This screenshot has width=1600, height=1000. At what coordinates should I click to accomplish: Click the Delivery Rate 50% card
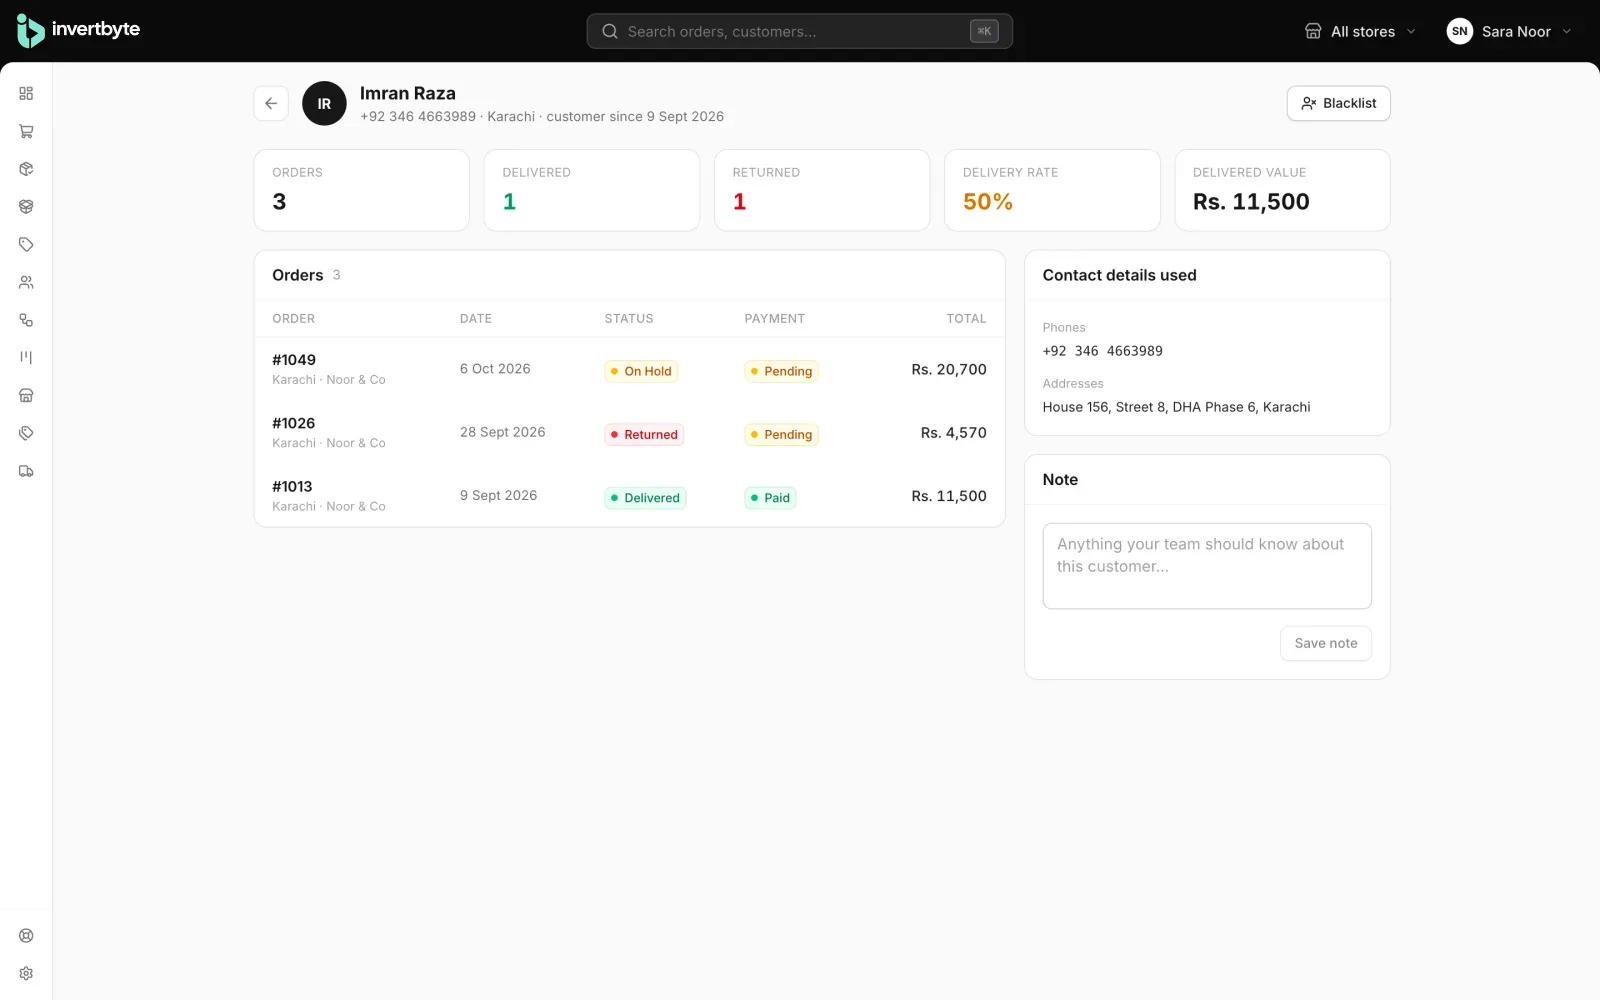[x=1052, y=190]
